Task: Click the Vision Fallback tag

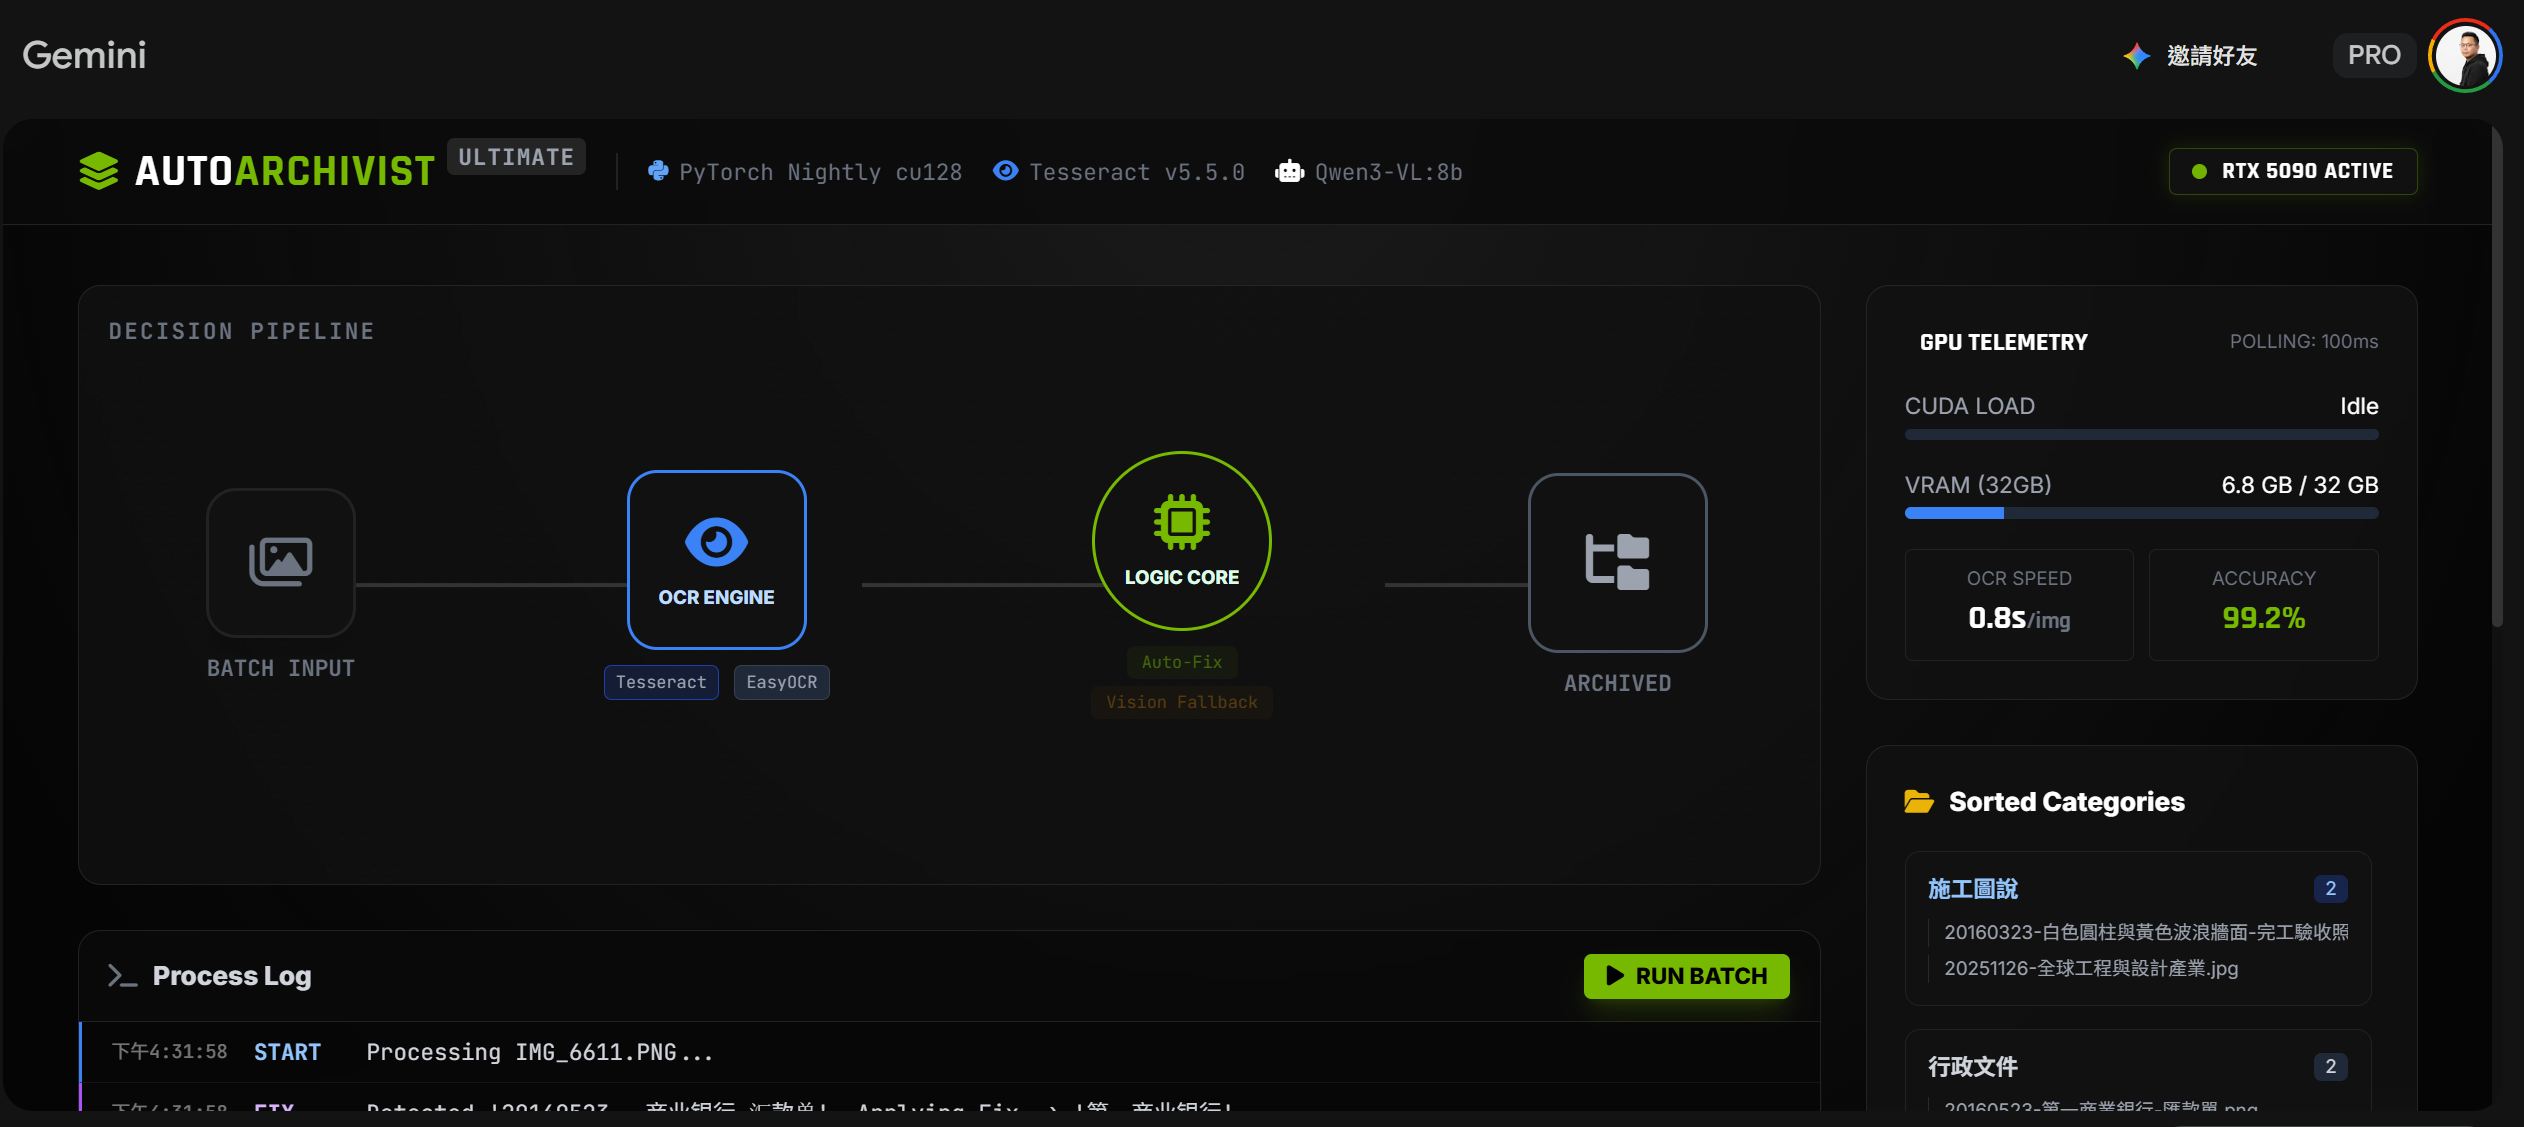Action: (1182, 702)
